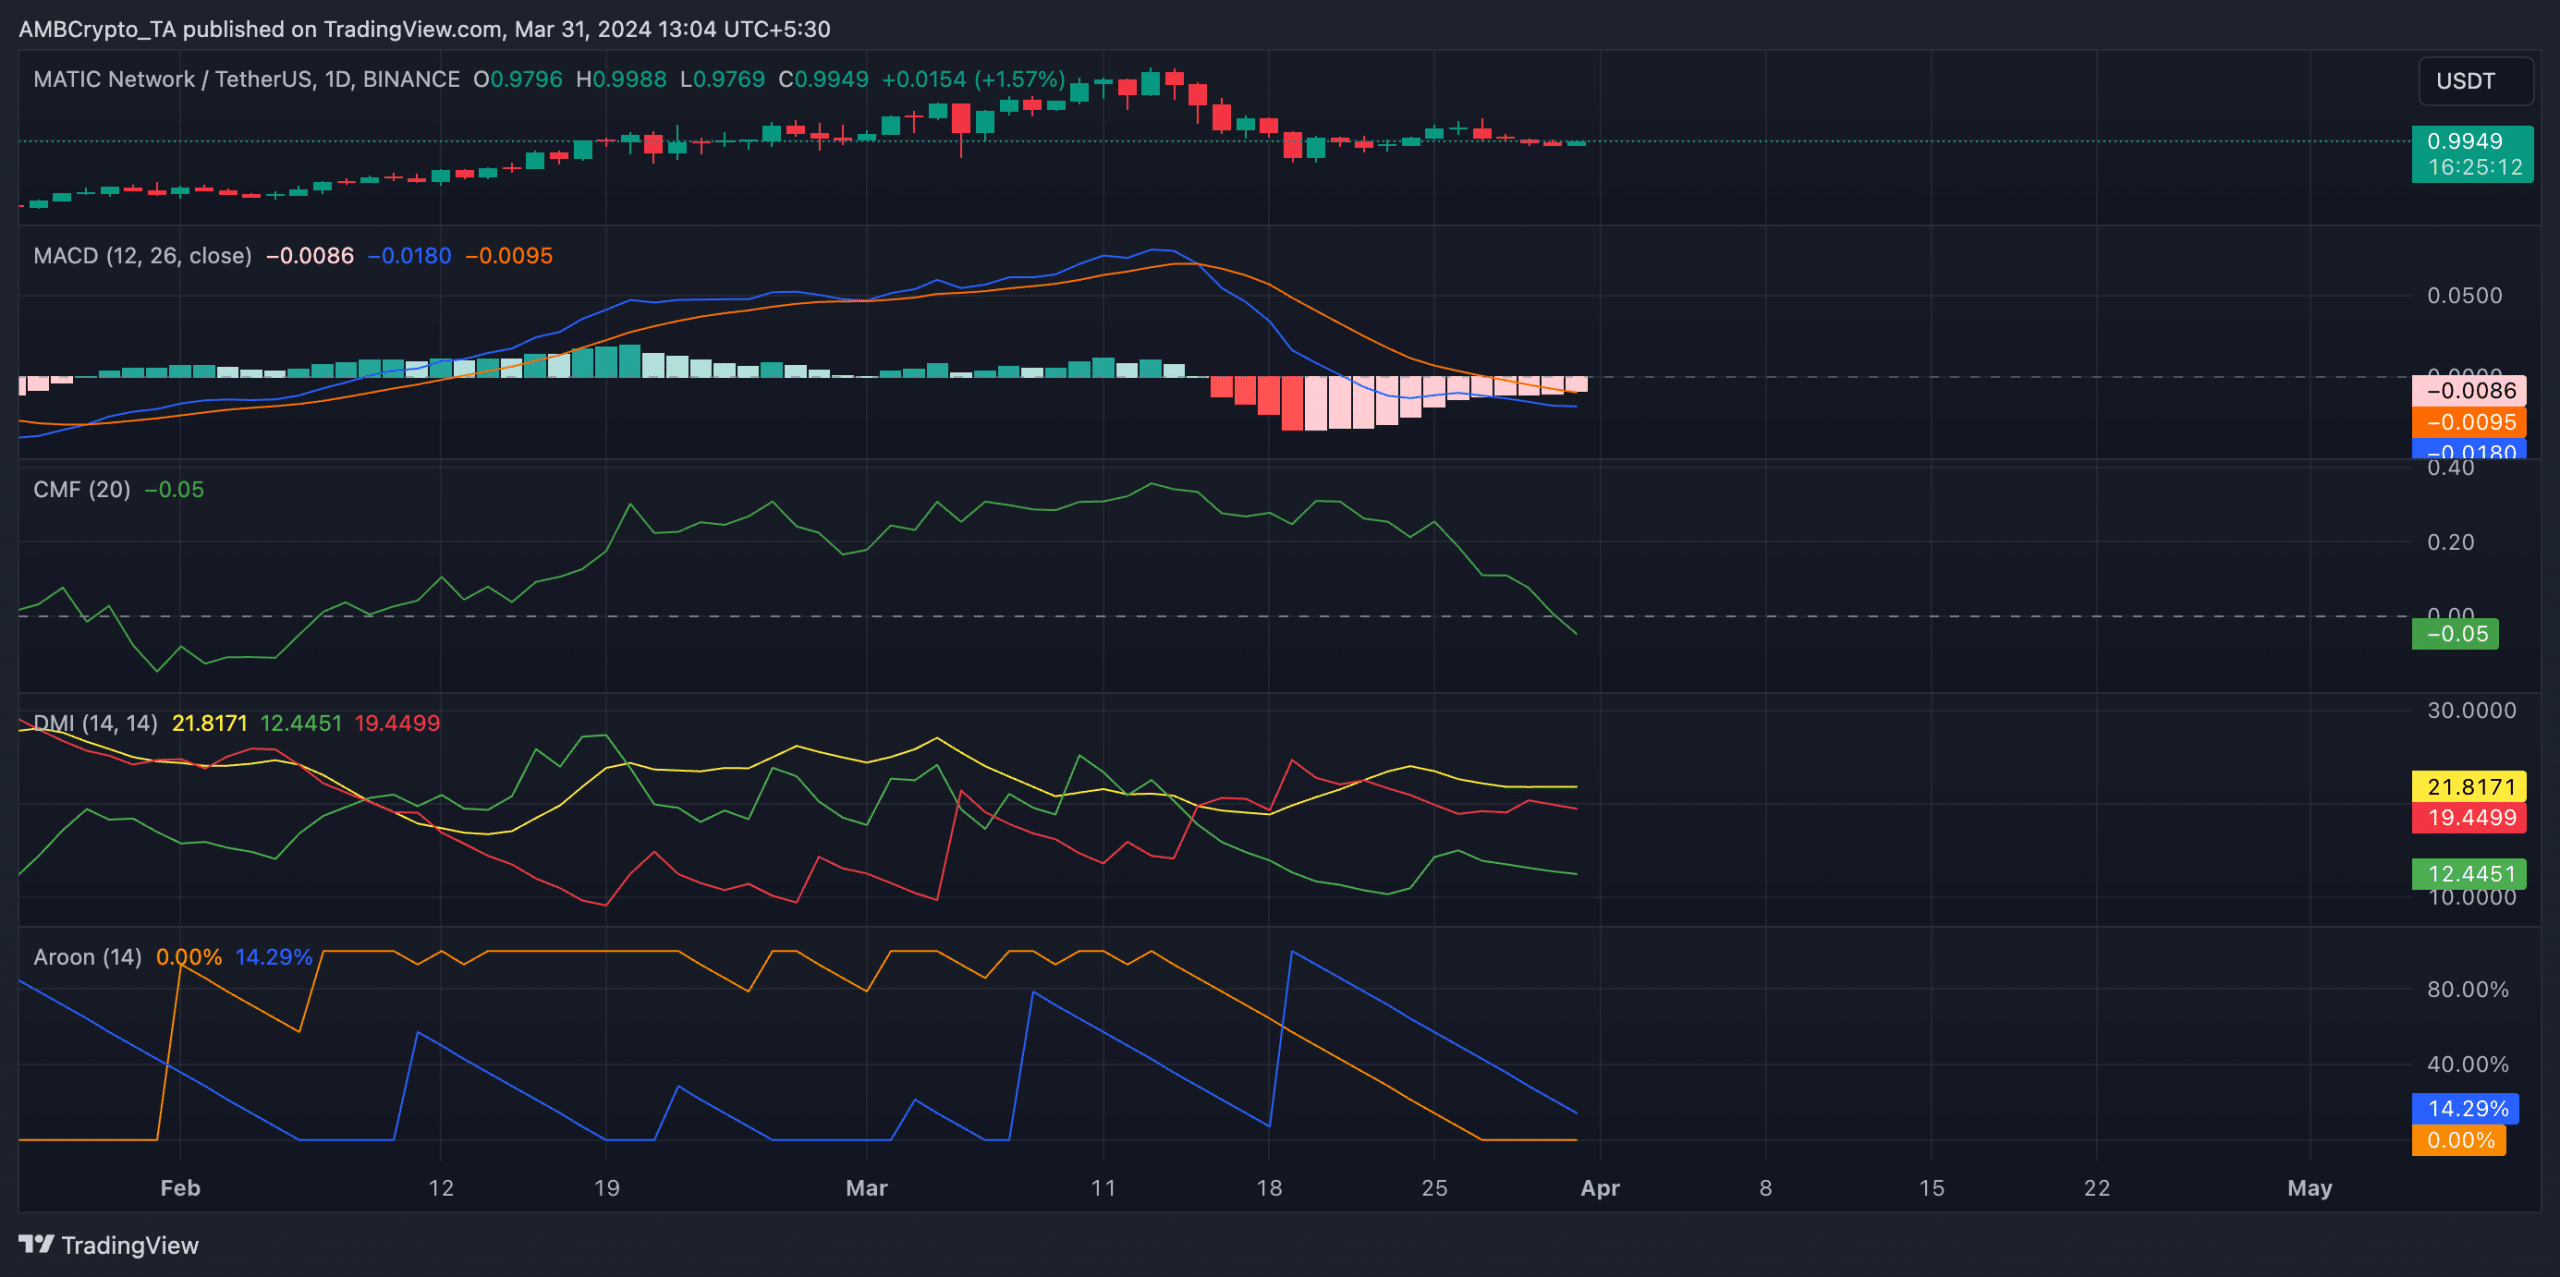Click the 30.0000 DMI scale label

(2471, 710)
